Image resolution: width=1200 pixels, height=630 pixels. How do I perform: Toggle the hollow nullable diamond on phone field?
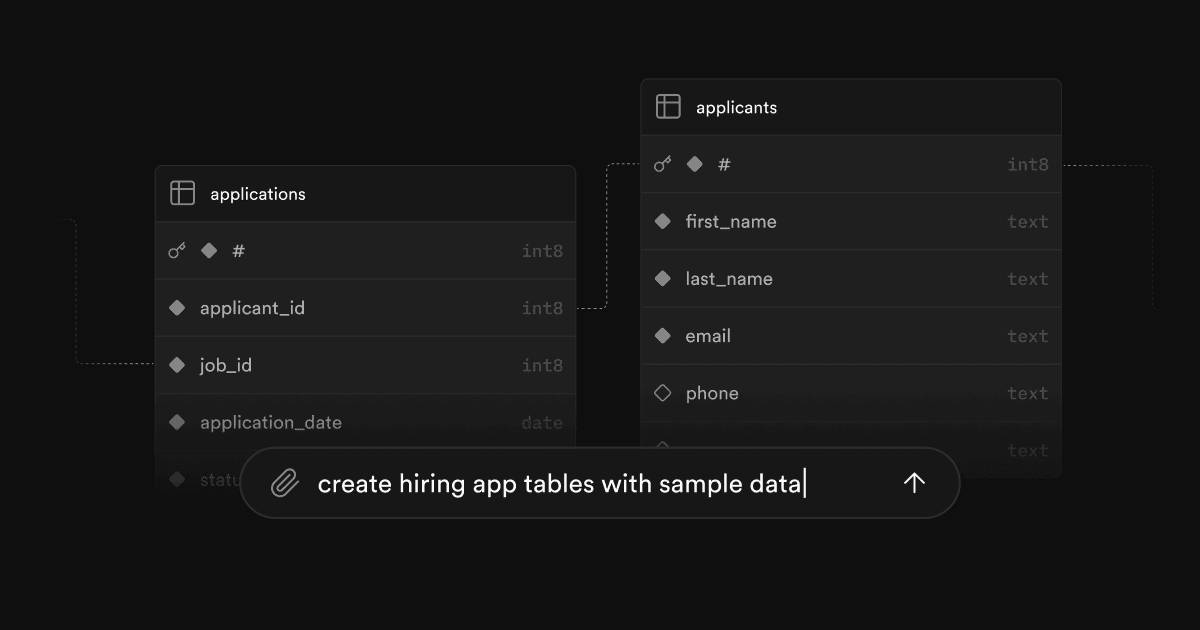[662, 393]
